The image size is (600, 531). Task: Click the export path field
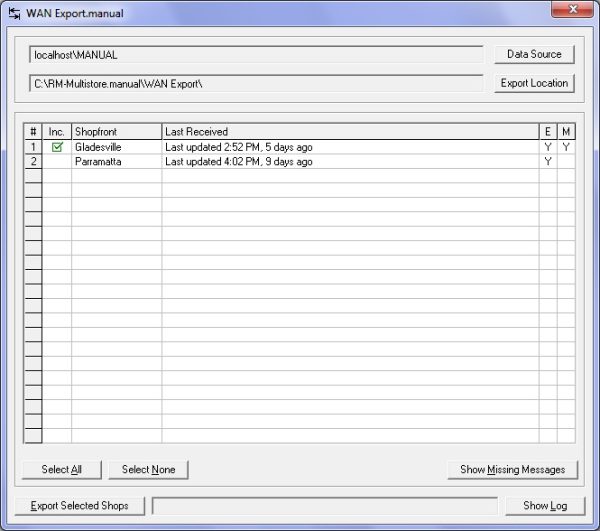257,83
